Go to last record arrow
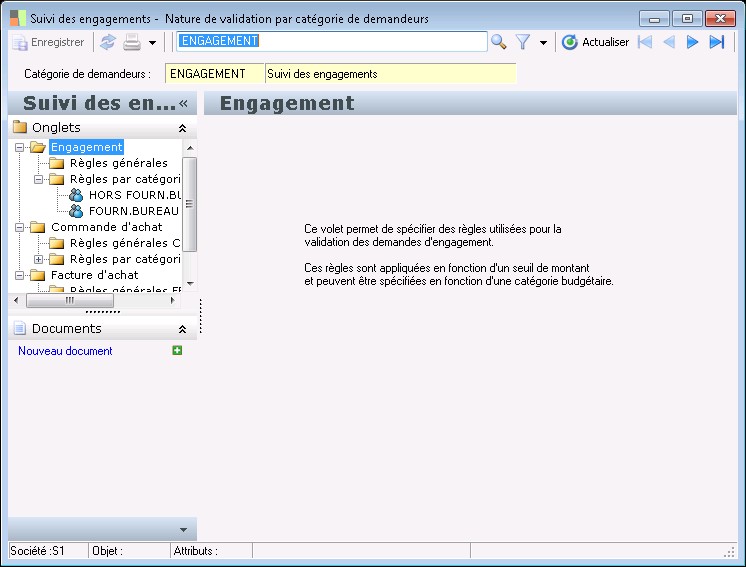746x567 pixels. point(717,42)
